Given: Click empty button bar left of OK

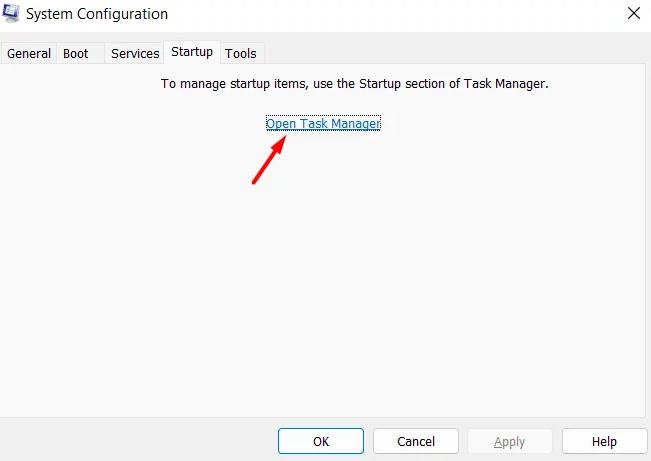Looking at the screenshot, I should (x=139, y=440).
